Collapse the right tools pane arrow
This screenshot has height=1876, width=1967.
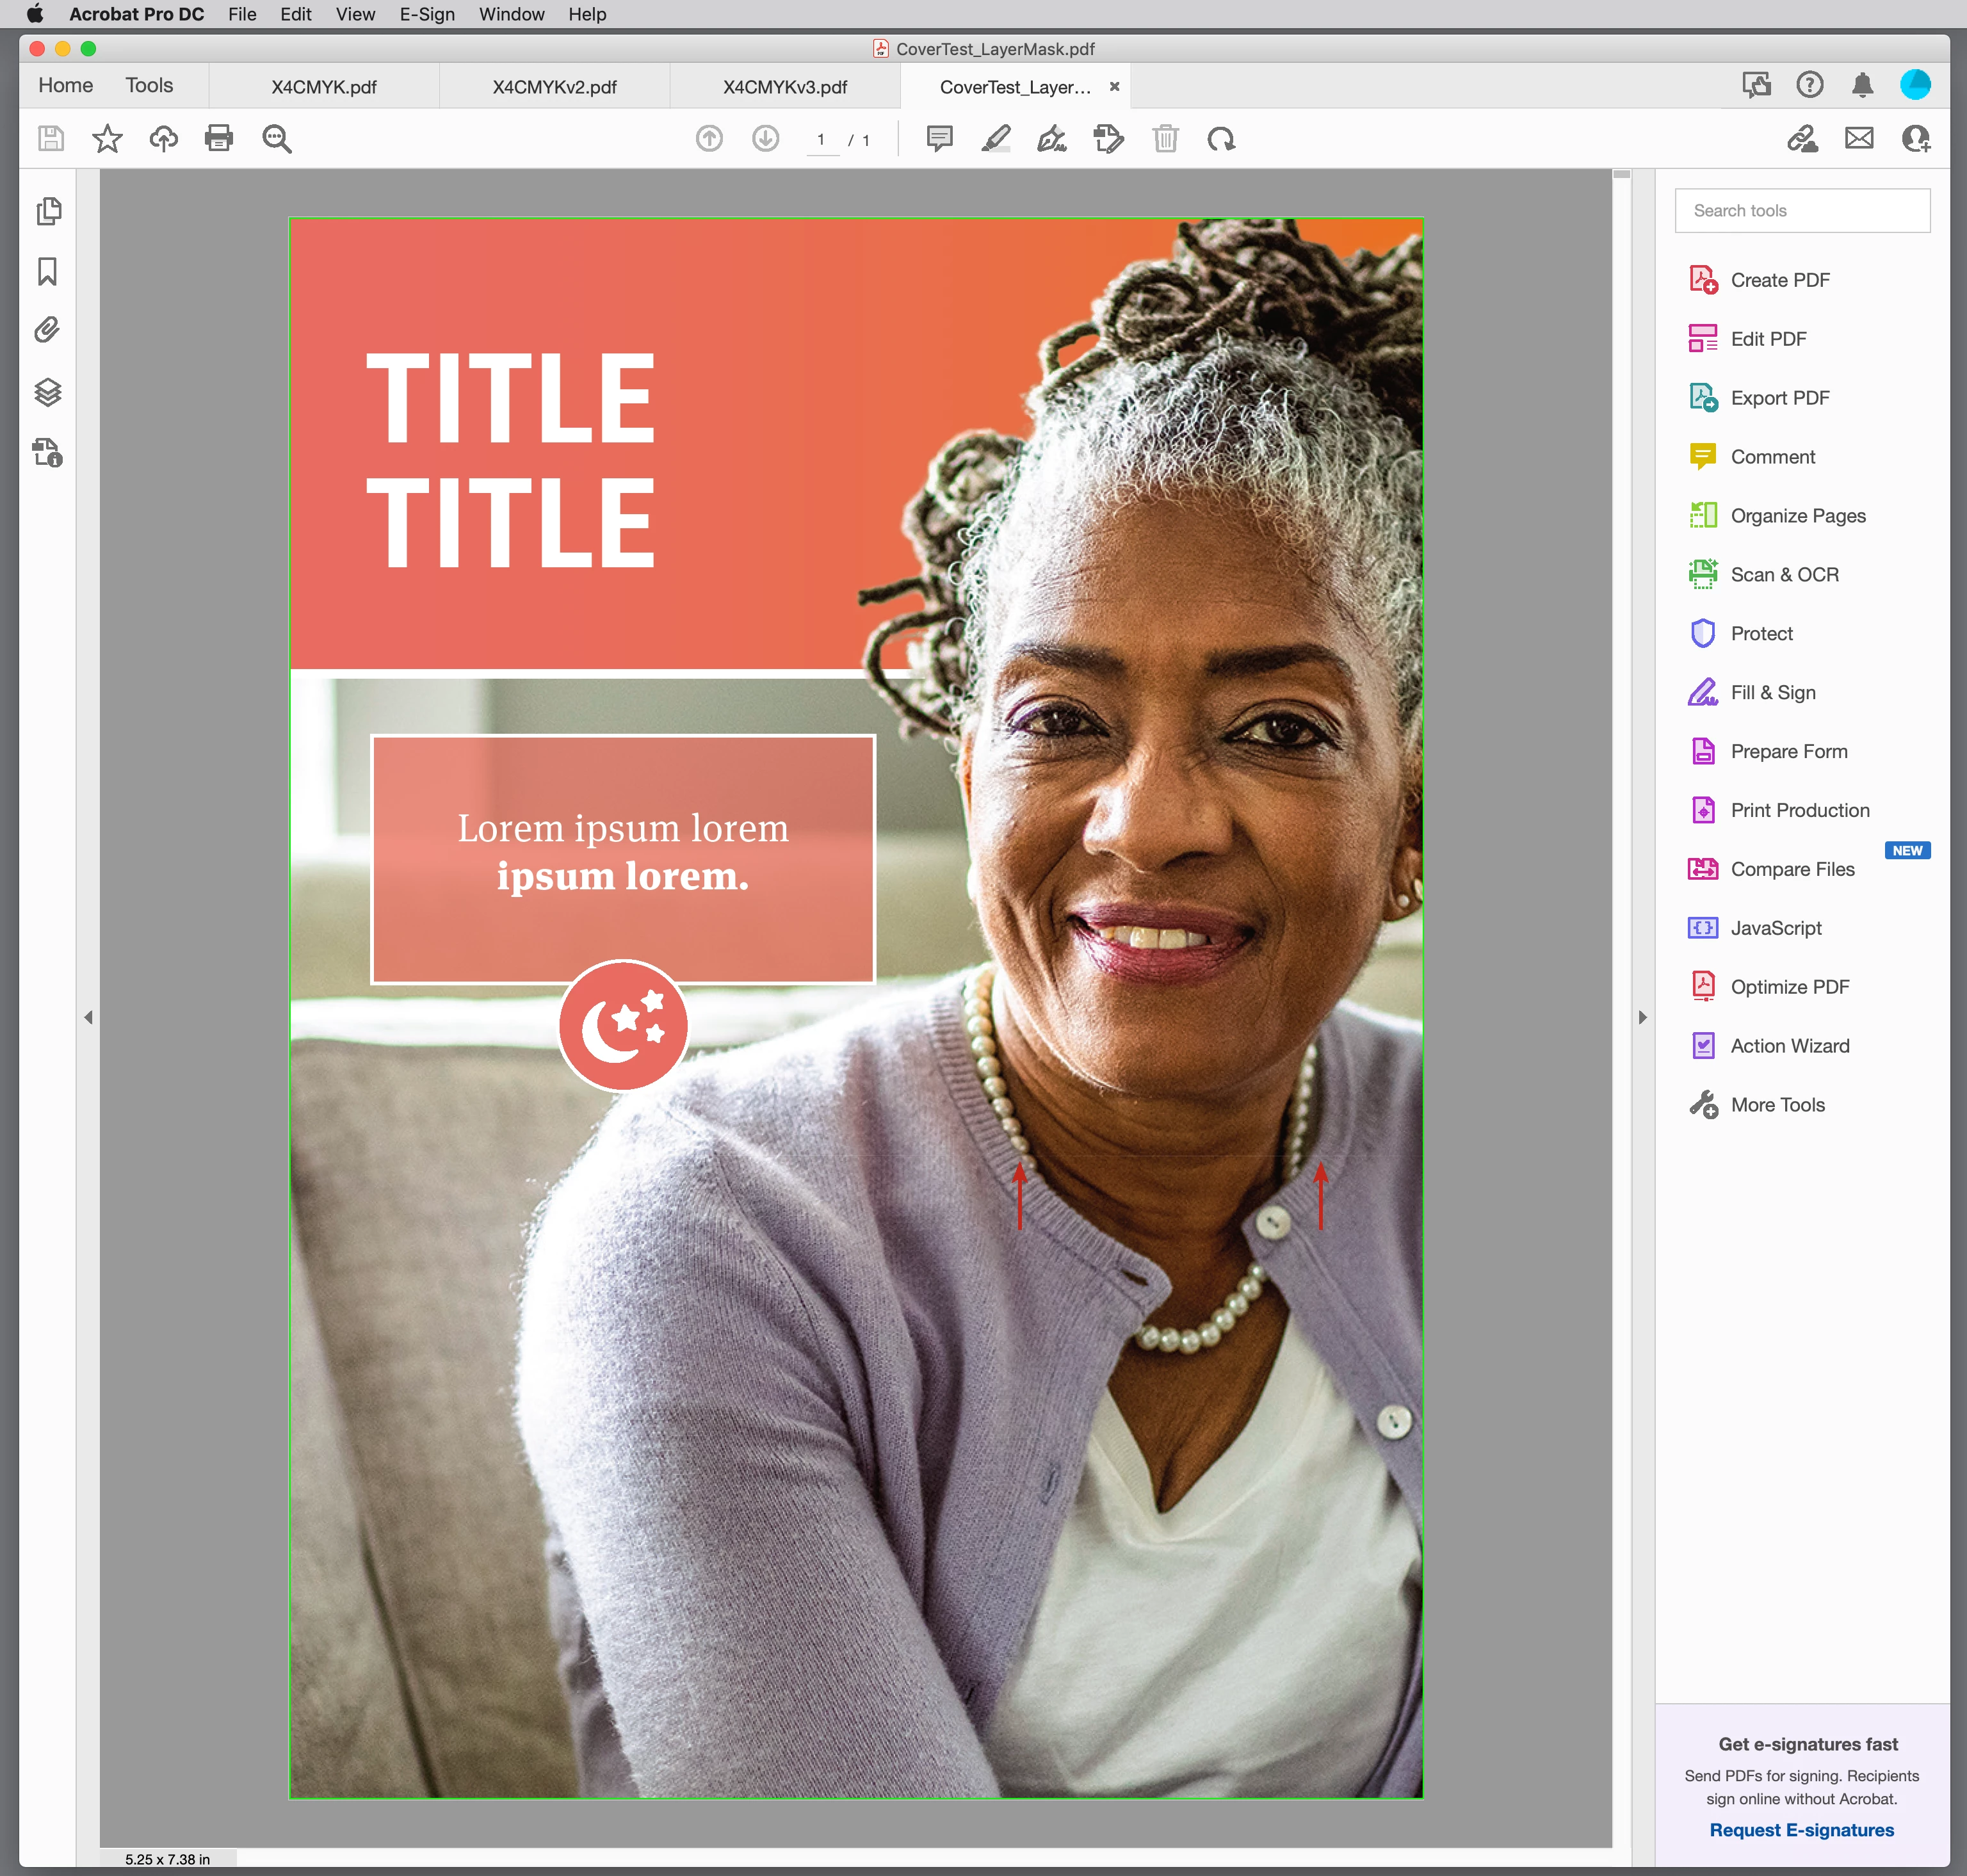click(1642, 1017)
